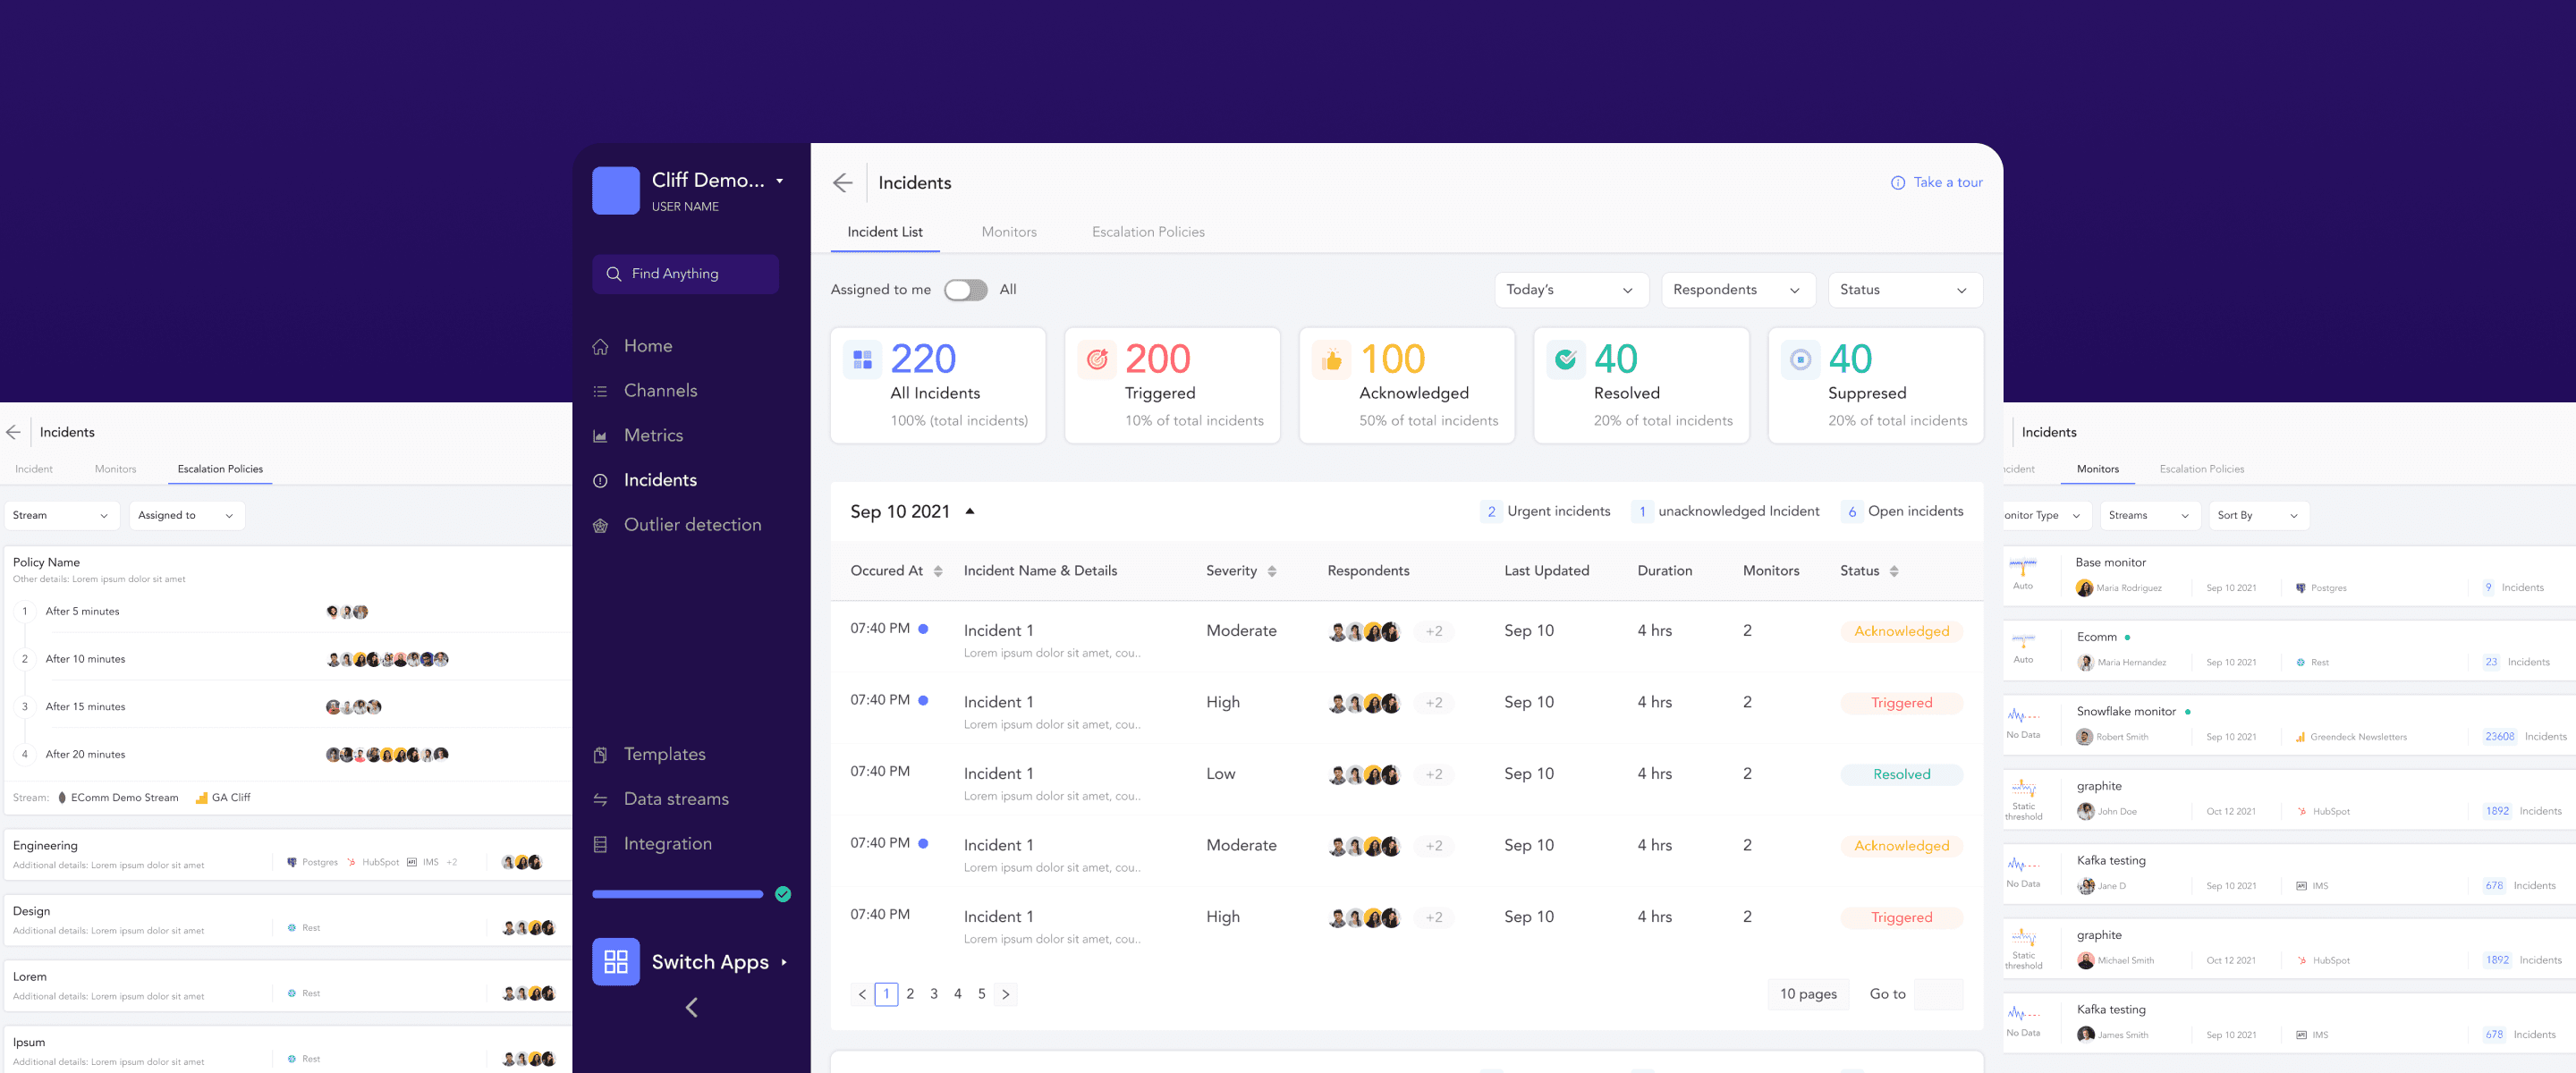Click the Outlier detection icon
This screenshot has height=1073, width=2576.
point(600,526)
